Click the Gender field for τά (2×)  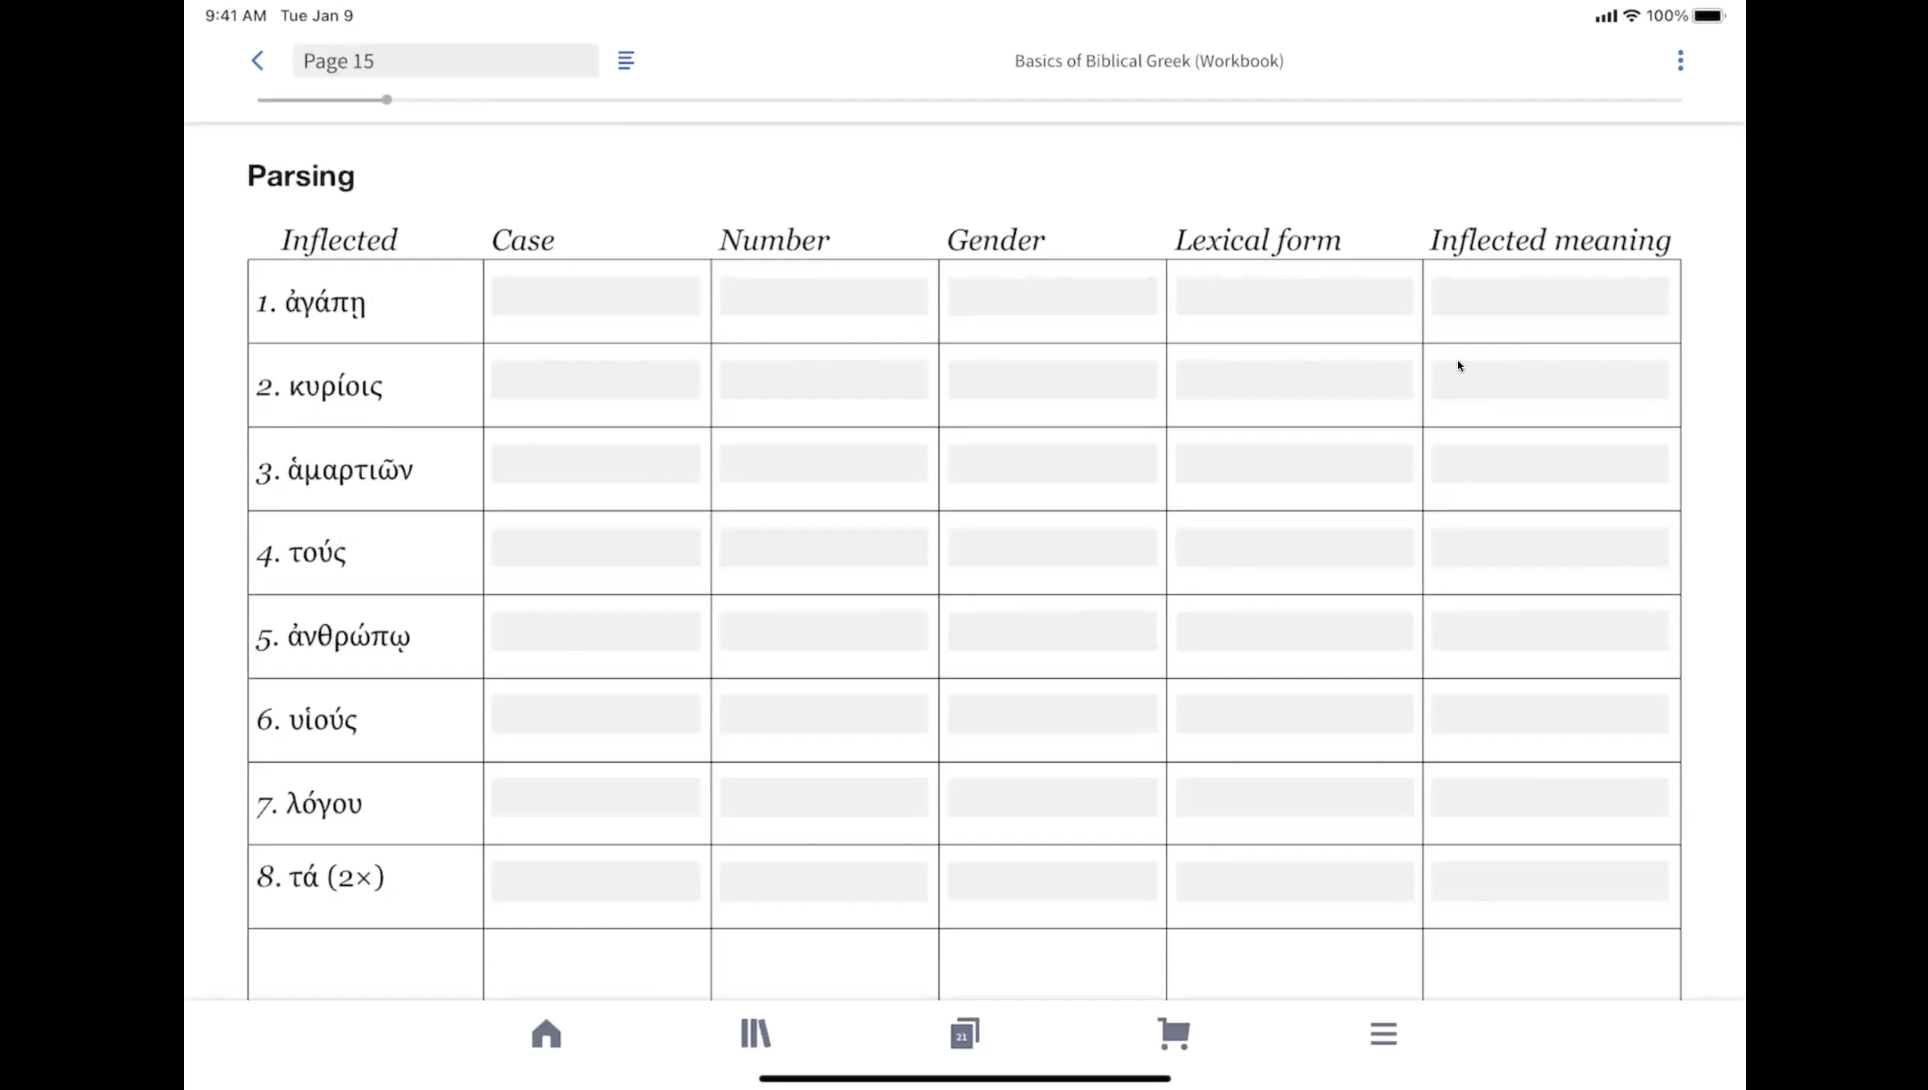1052,882
